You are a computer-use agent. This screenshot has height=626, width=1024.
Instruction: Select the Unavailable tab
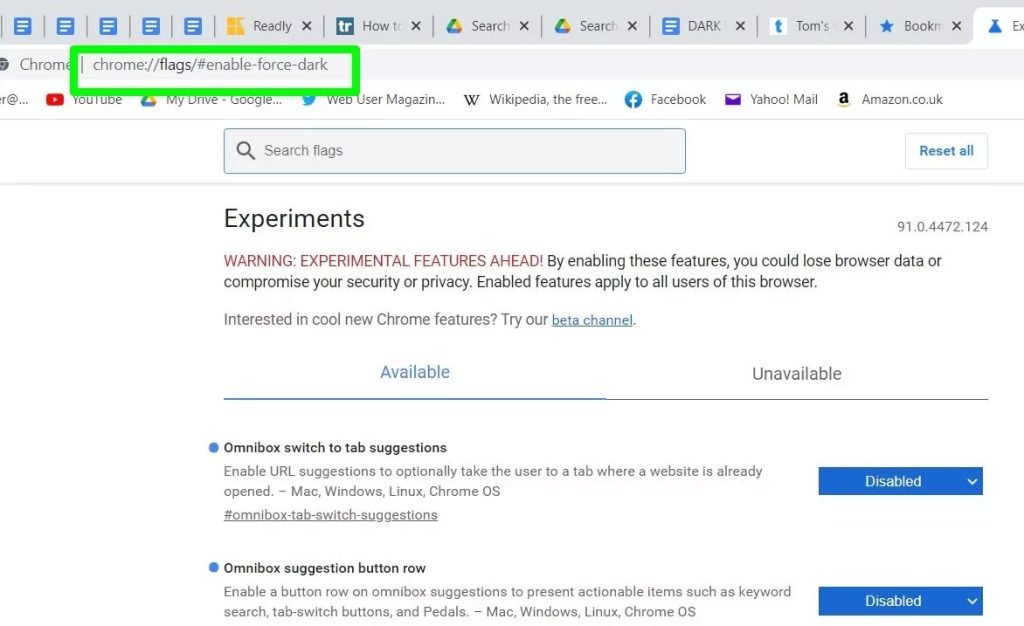tap(797, 373)
